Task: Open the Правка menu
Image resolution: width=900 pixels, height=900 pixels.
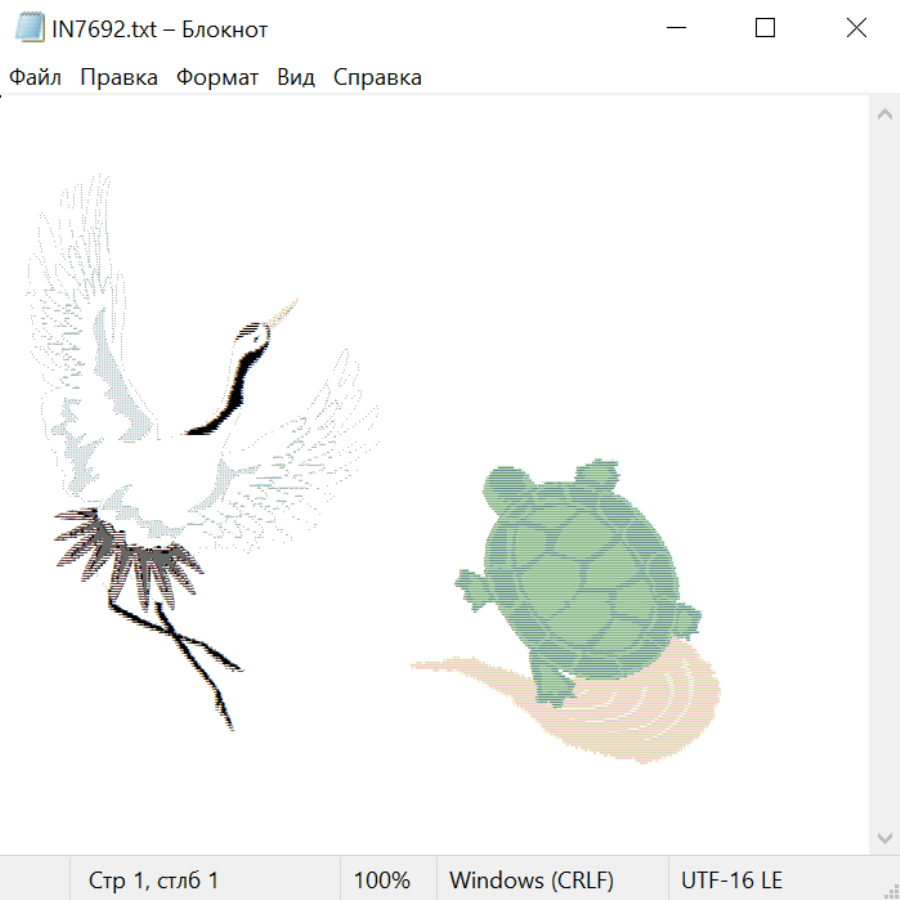Action: (x=118, y=77)
